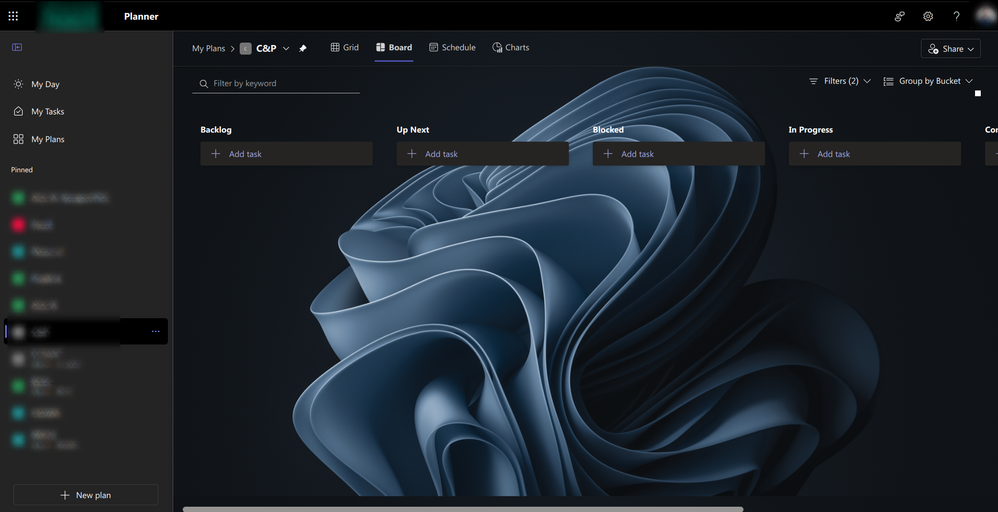998x512 pixels.
Task: Click the magnifier icon in keyword filter
Action: [204, 83]
